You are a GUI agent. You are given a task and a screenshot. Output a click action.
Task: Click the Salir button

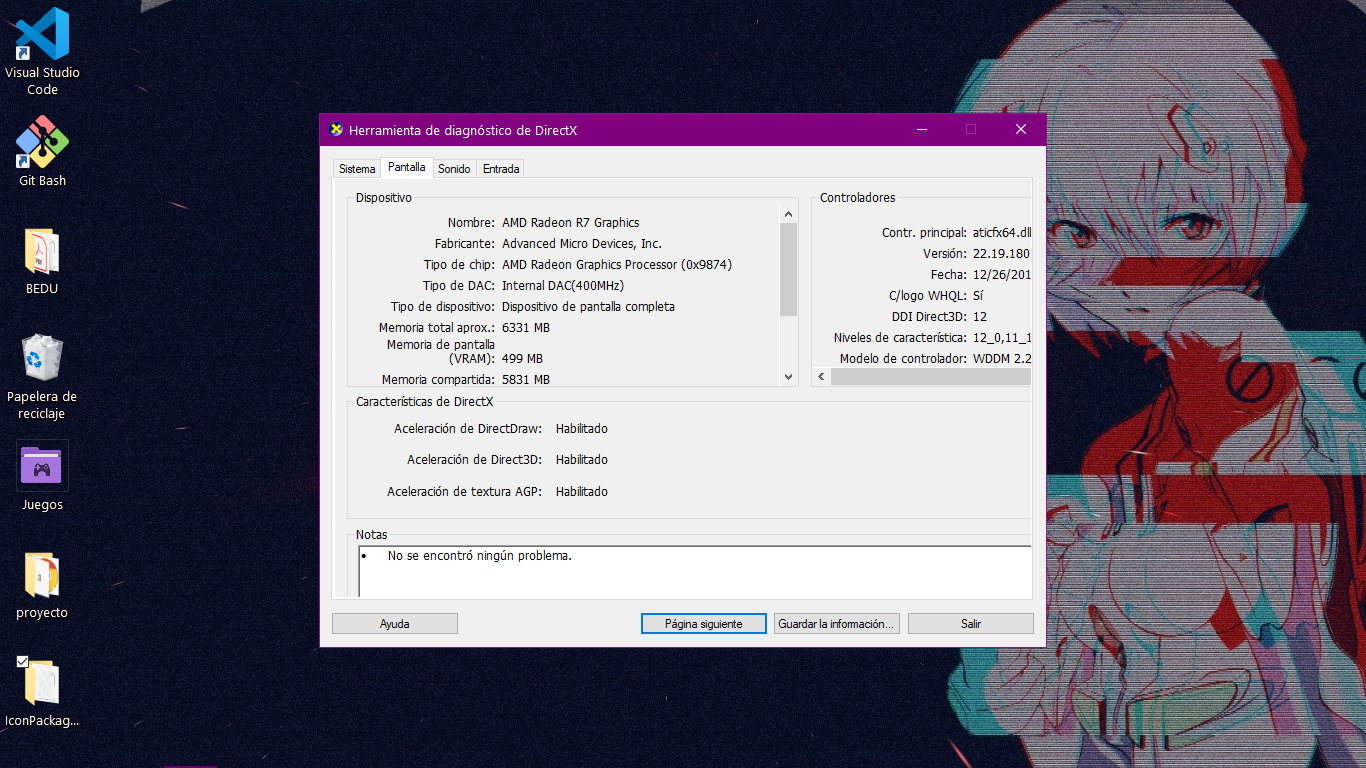pos(971,624)
